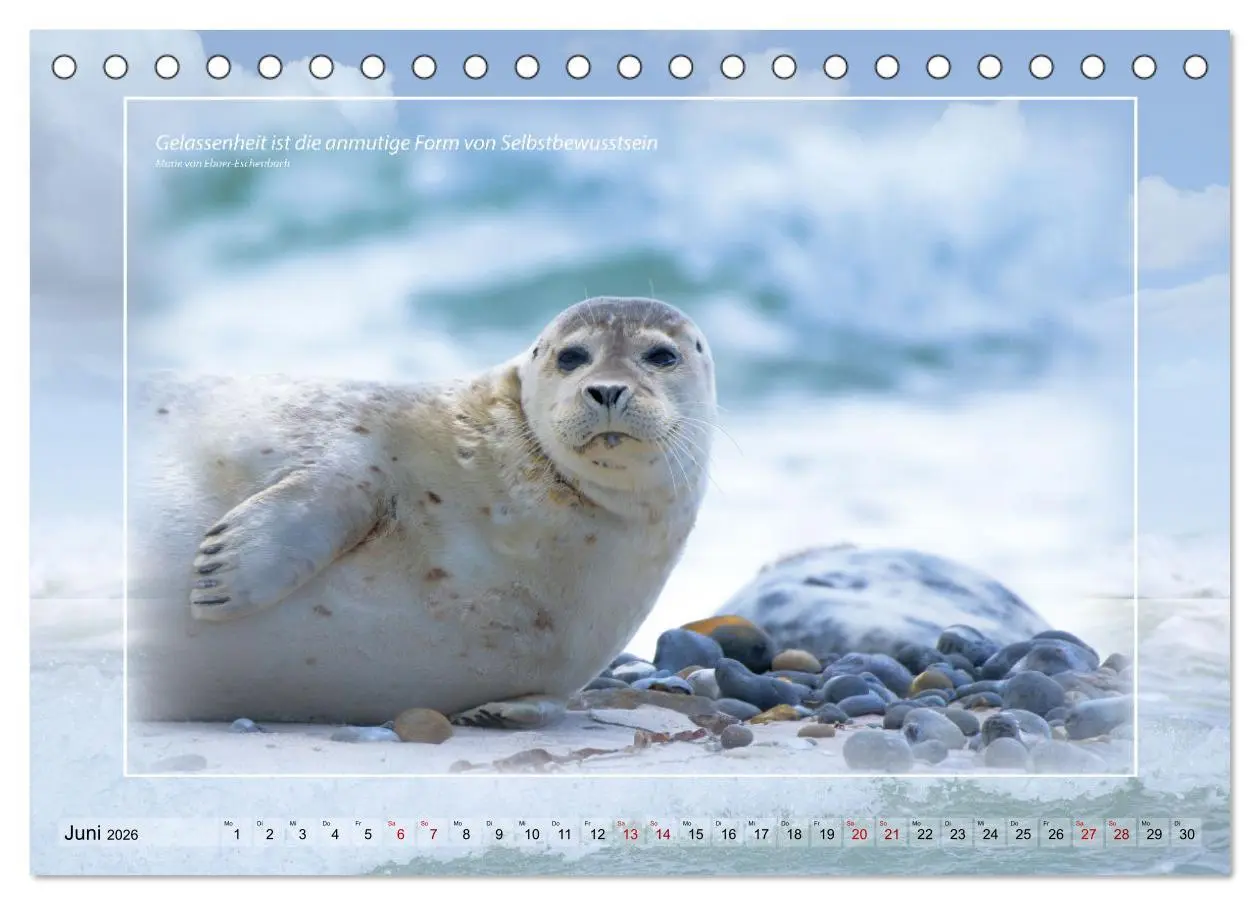Pick red Saturday date 20

tap(859, 833)
